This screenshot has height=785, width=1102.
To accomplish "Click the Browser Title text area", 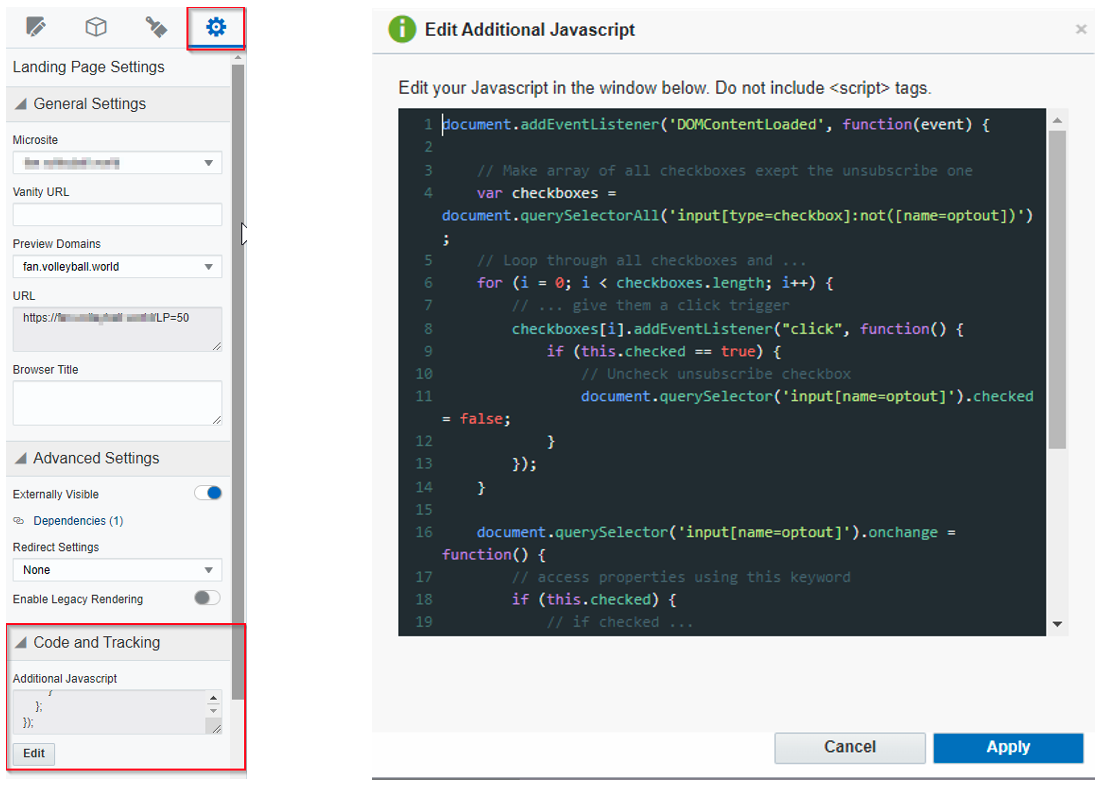I will click(x=117, y=403).
